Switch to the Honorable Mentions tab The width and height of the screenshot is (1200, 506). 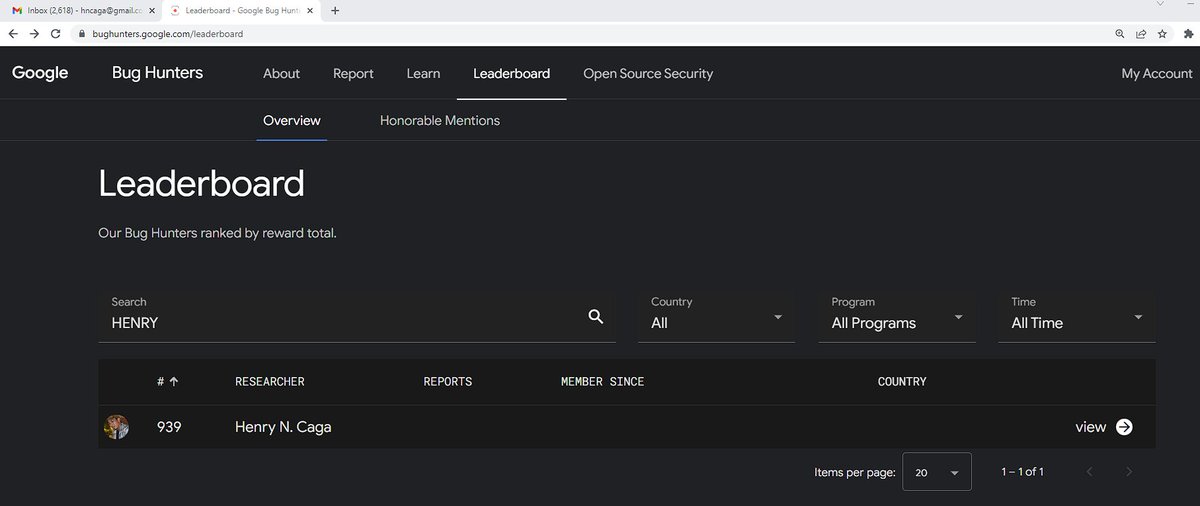coord(440,120)
